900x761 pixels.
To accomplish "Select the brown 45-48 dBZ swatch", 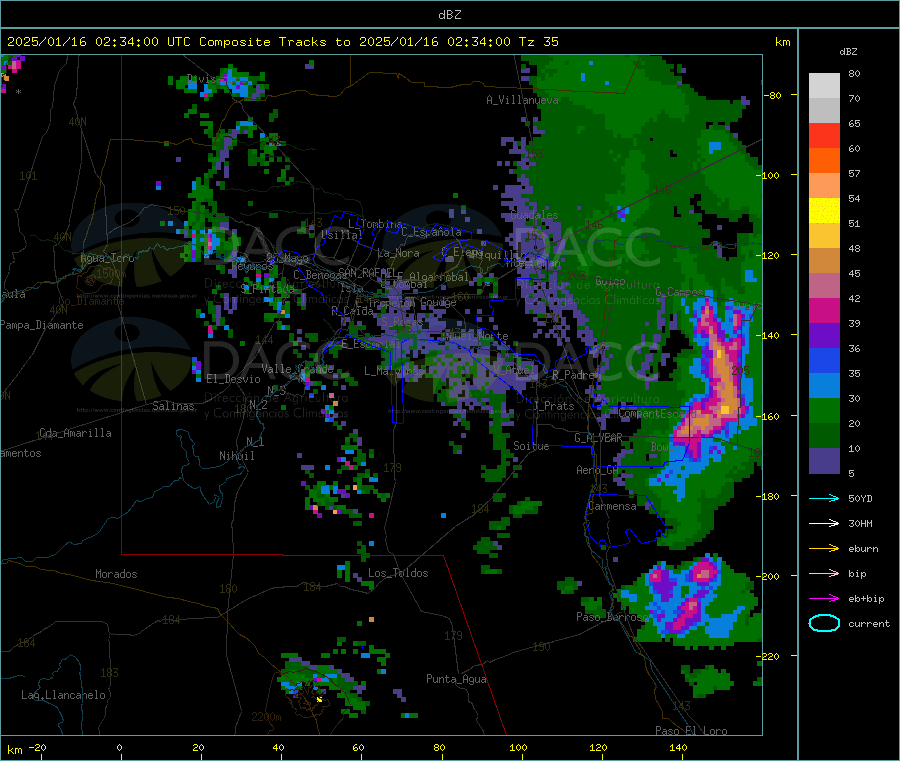I will (x=824, y=261).
